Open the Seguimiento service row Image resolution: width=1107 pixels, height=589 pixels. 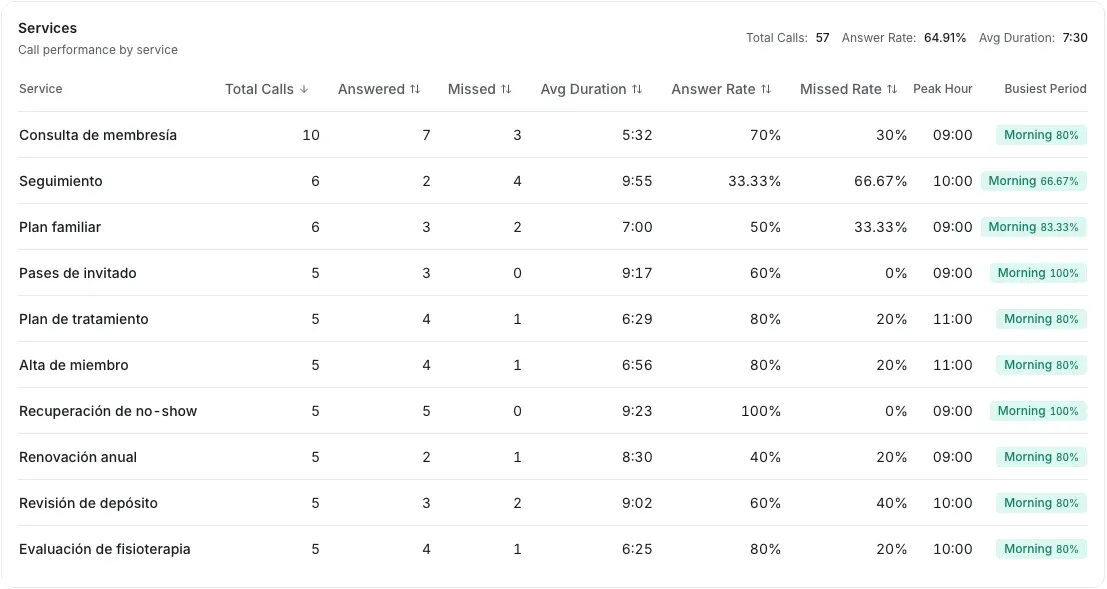[x=553, y=181]
